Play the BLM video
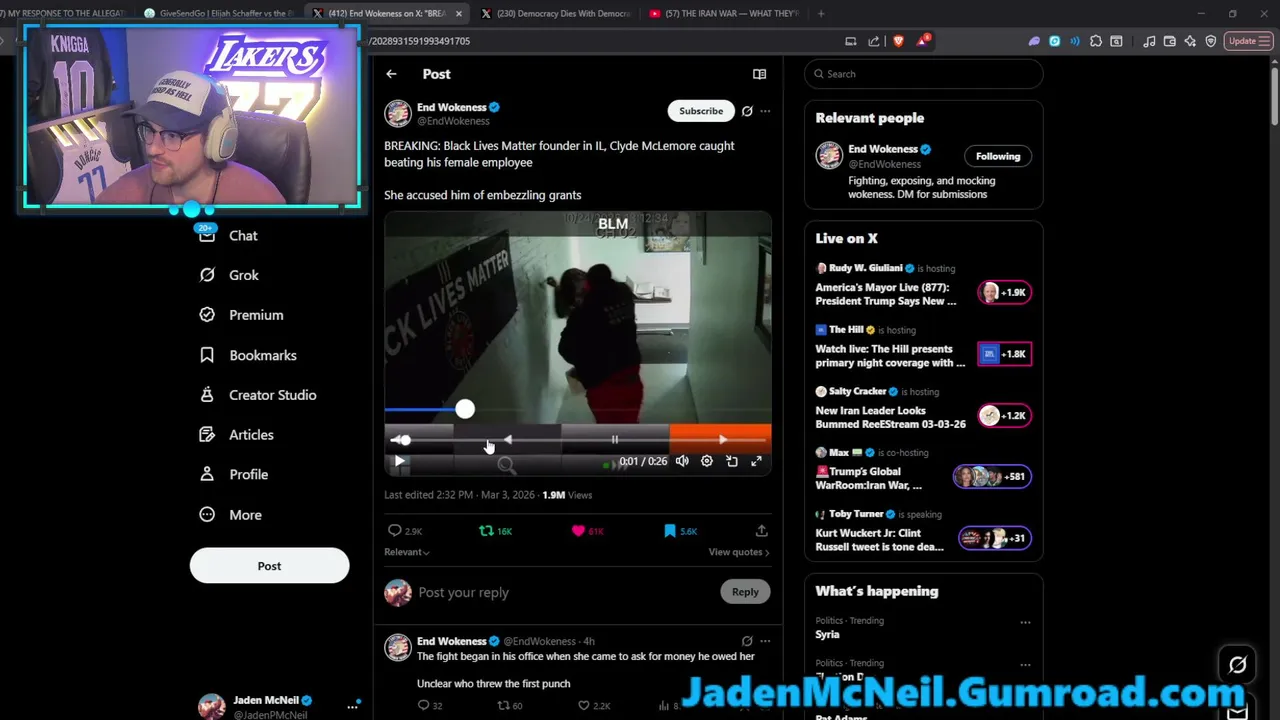 [x=399, y=461]
